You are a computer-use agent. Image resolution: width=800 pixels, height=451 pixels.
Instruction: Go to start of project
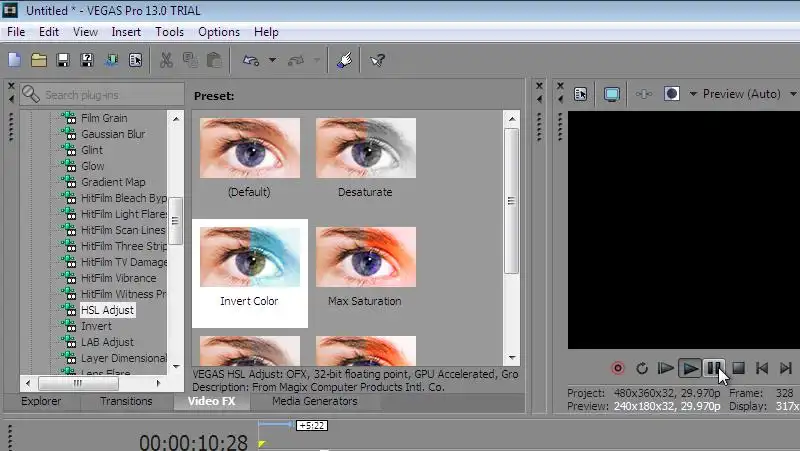(x=762, y=368)
